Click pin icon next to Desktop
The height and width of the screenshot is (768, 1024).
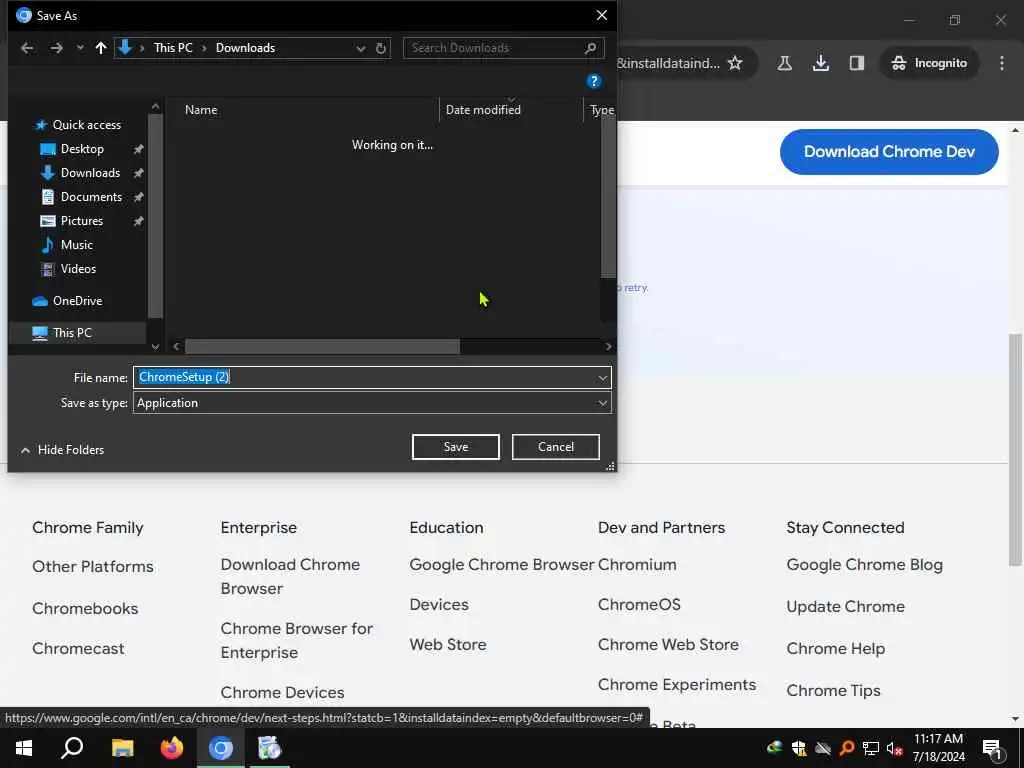138,150
